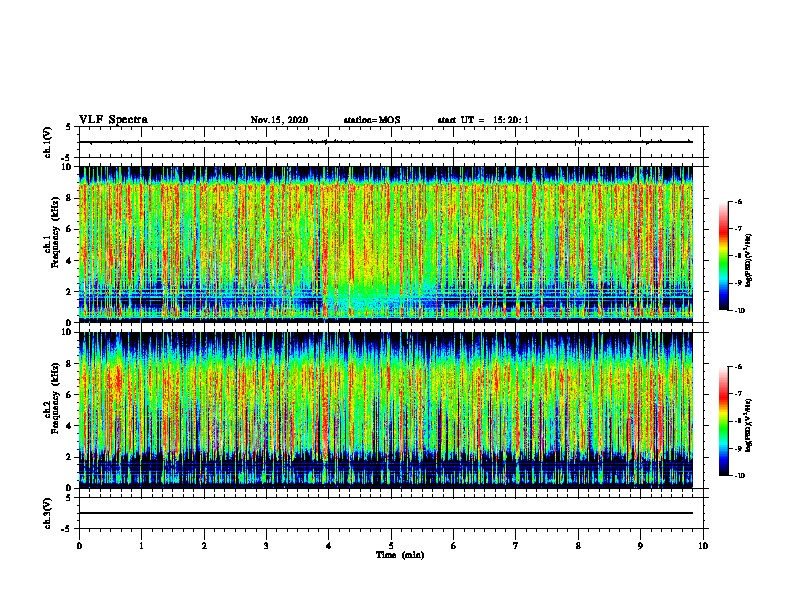Viewport: 792px width, 612px height.
Task: Click the "station=MOS" header label
Action: [x=372, y=120]
